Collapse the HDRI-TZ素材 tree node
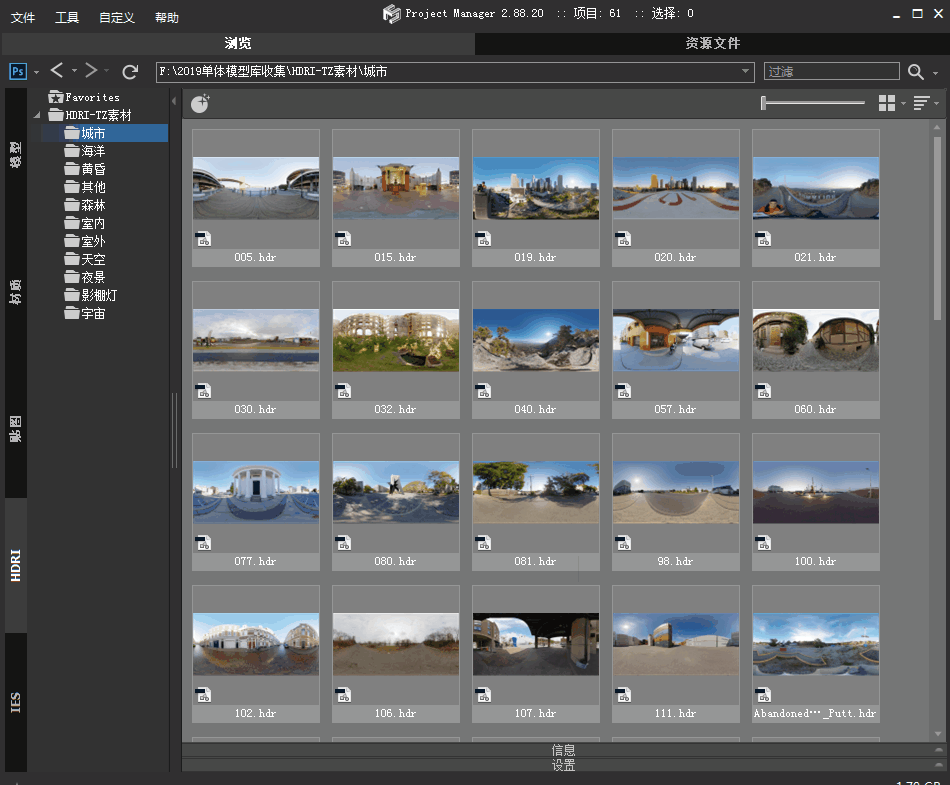This screenshot has height=785, width=950. point(37,115)
